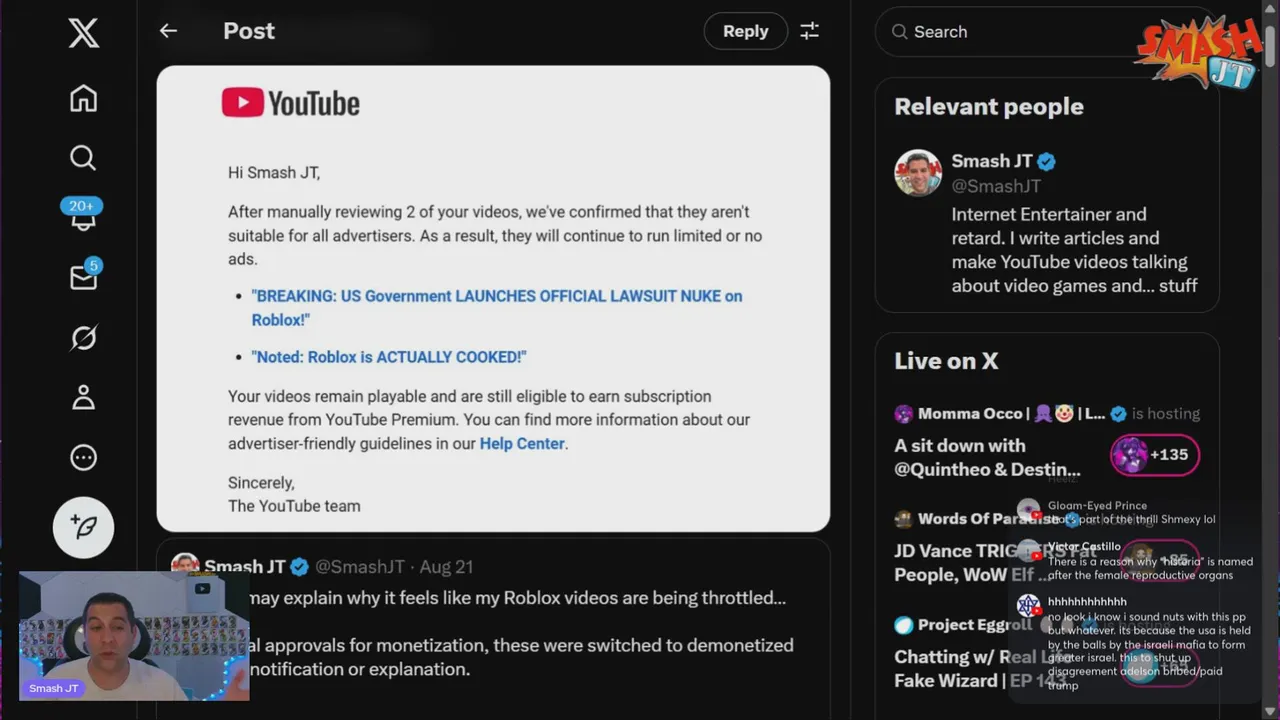This screenshot has width=1280, height=720.
Task: Click the Smash JT webcam overlay
Action: point(133,636)
